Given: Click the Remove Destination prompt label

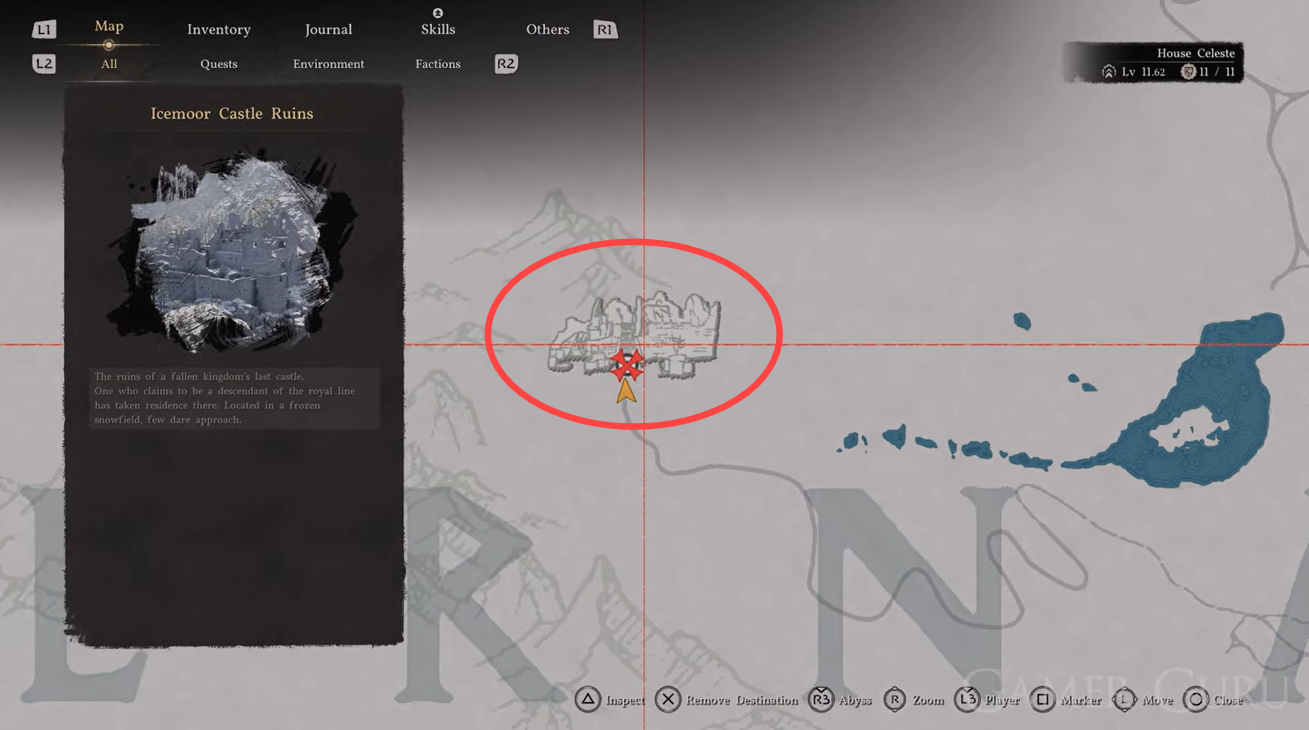Looking at the screenshot, I should pos(742,701).
